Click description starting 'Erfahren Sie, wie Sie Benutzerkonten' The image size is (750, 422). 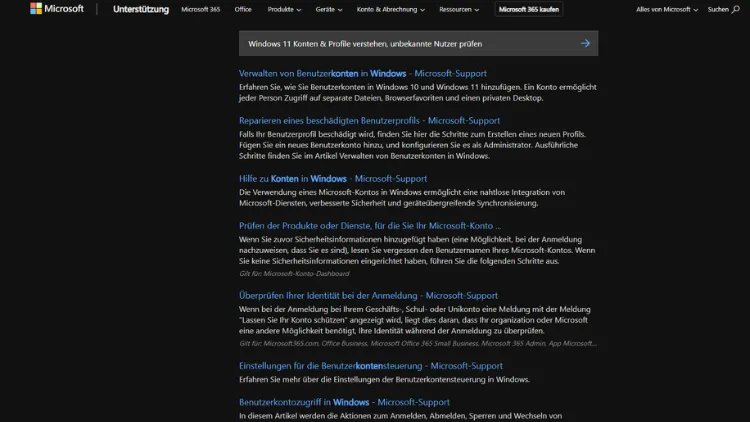[x=418, y=92]
